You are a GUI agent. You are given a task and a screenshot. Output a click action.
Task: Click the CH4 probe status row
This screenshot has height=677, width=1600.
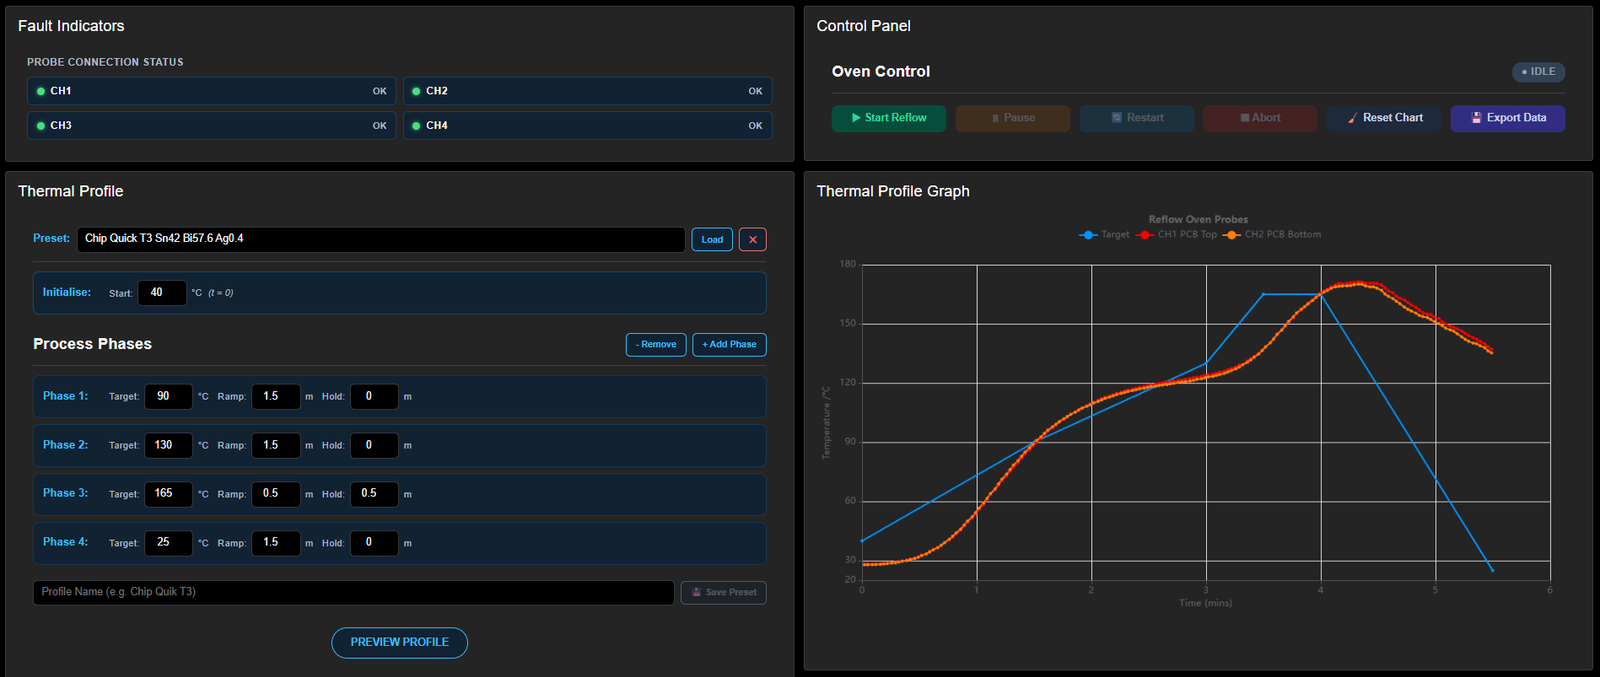[x=588, y=126]
